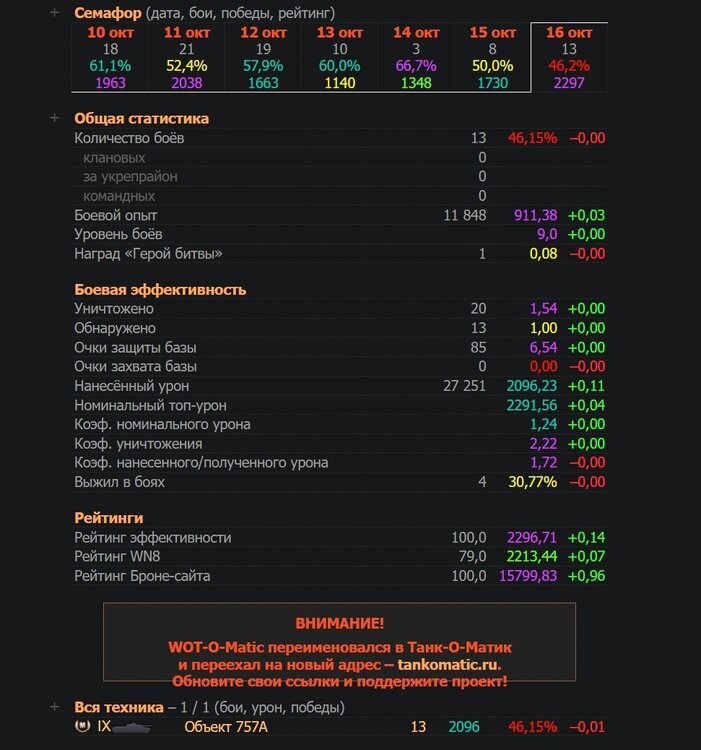Click the Очки защиты базы label
The width and height of the screenshot is (701, 750).
(135, 347)
